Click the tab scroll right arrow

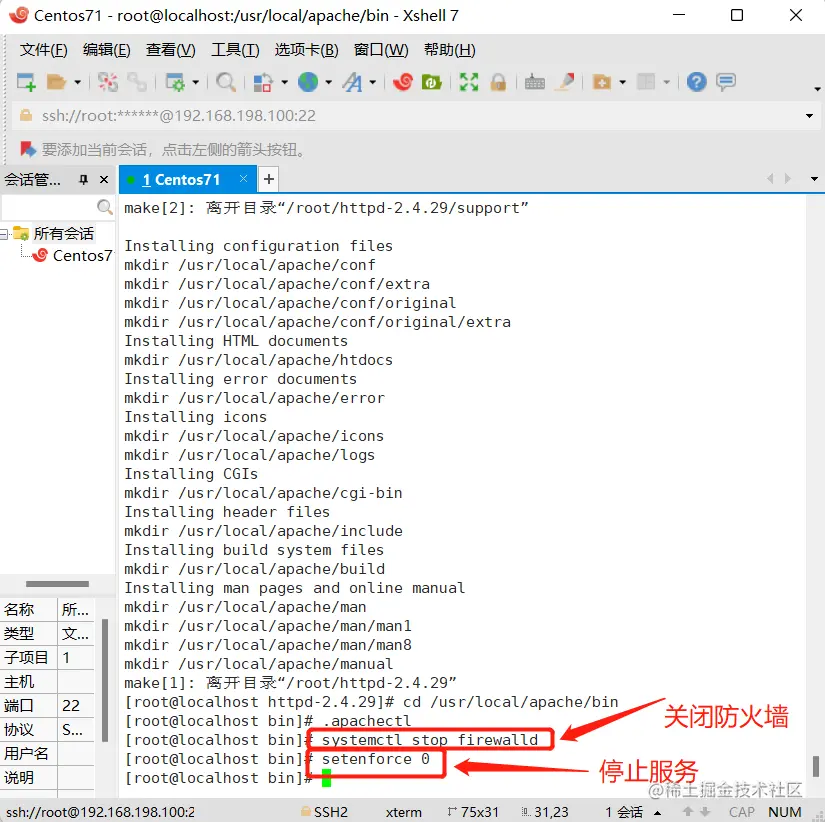point(788,179)
